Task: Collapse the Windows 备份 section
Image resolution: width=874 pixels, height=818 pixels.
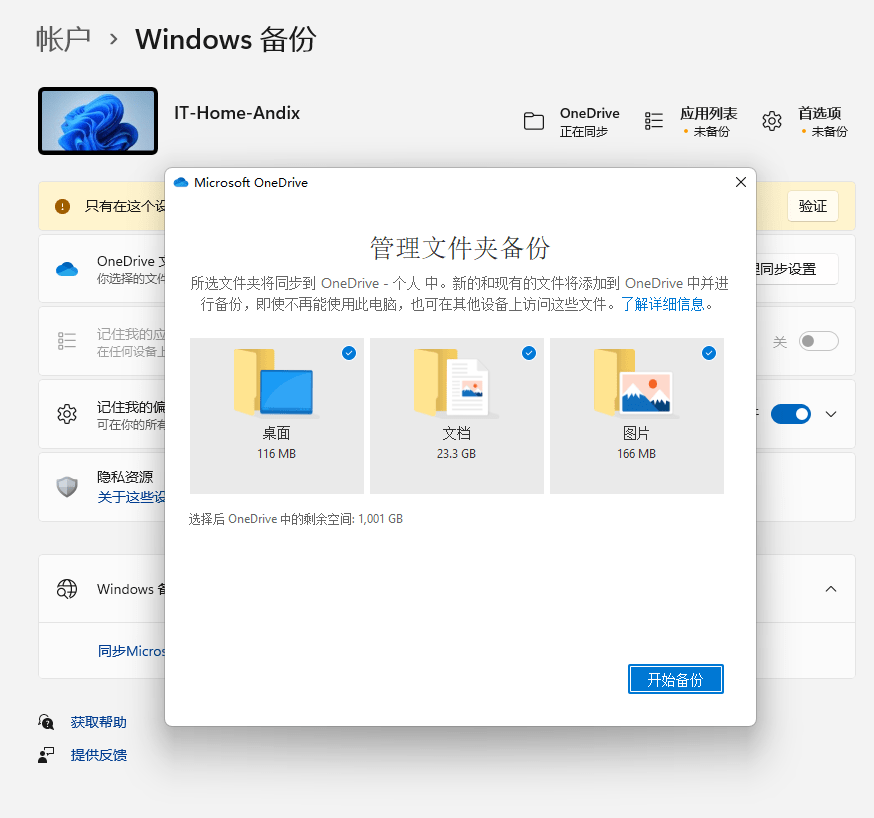Action: tap(830, 589)
